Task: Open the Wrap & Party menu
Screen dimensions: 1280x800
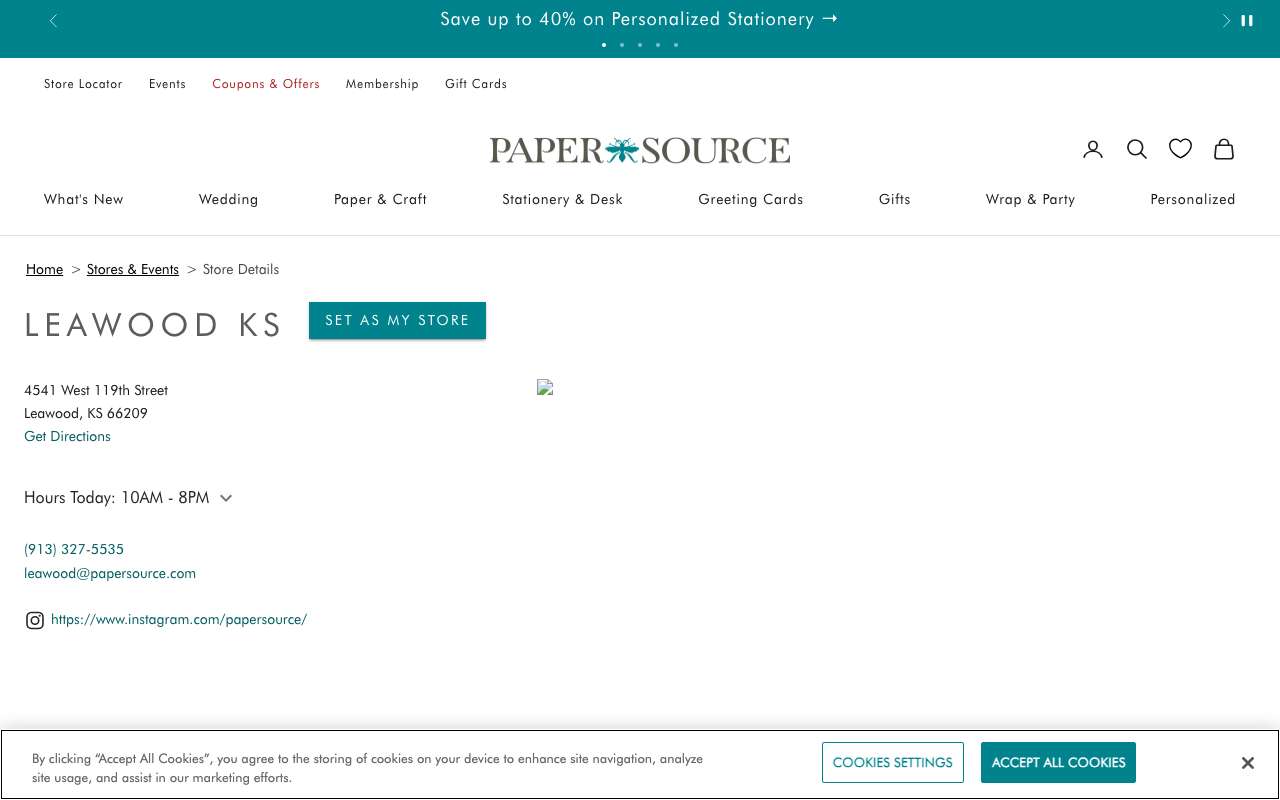Action: (x=1030, y=199)
